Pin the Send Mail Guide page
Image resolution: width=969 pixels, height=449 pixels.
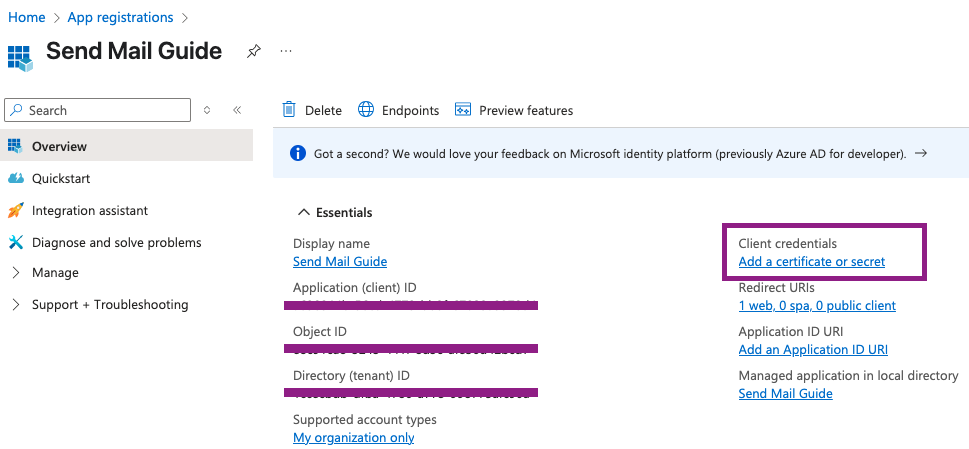click(x=253, y=51)
